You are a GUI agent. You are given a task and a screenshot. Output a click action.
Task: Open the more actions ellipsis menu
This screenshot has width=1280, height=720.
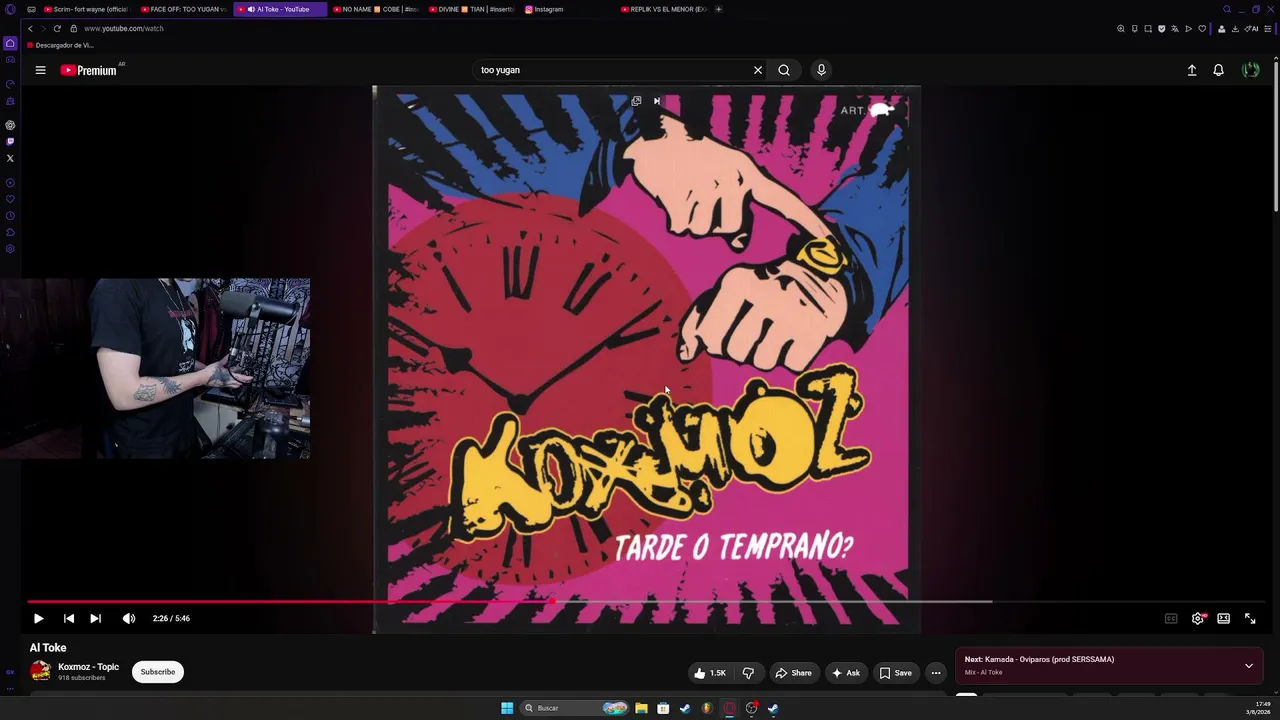pos(936,673)
